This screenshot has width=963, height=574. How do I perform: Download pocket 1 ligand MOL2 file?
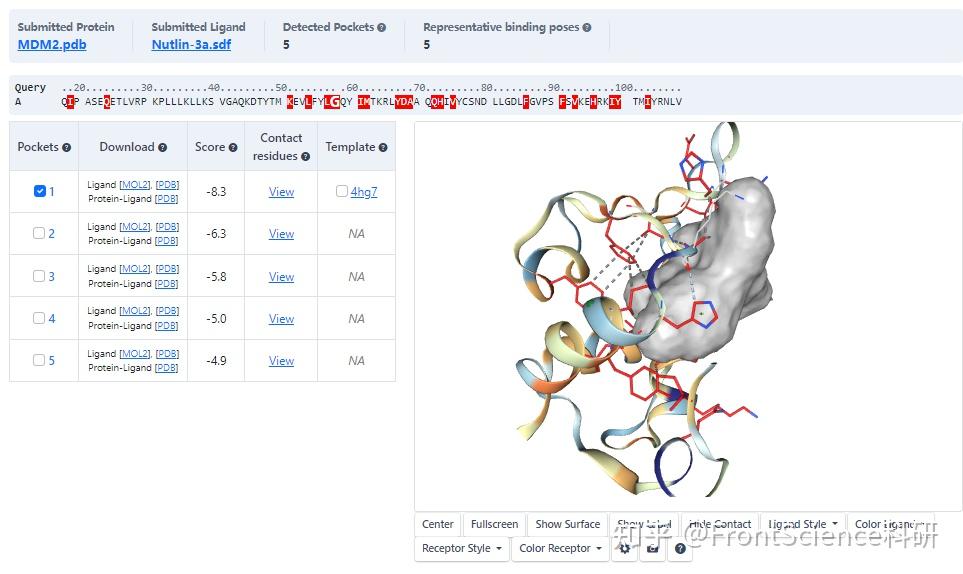tap(135, 185)
